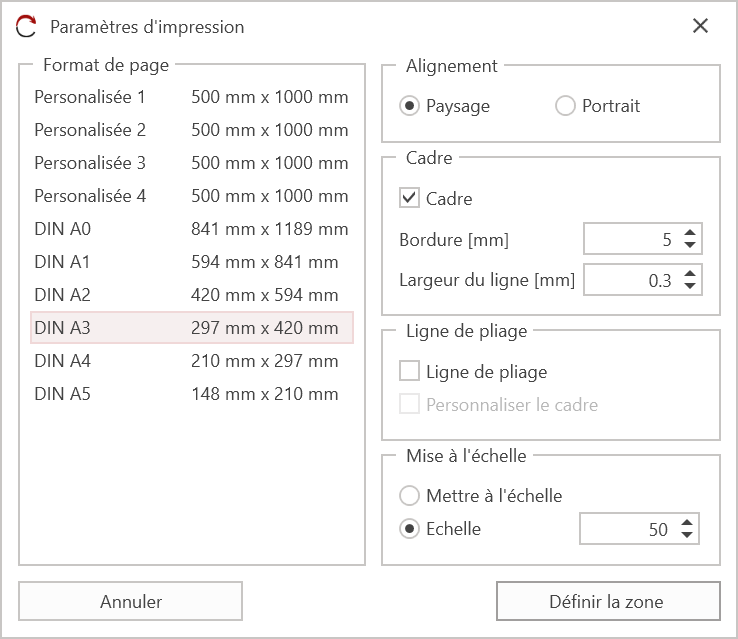Click the Bordure value input field
Viewport: 738px width, 639px height.
pos(630,240)
